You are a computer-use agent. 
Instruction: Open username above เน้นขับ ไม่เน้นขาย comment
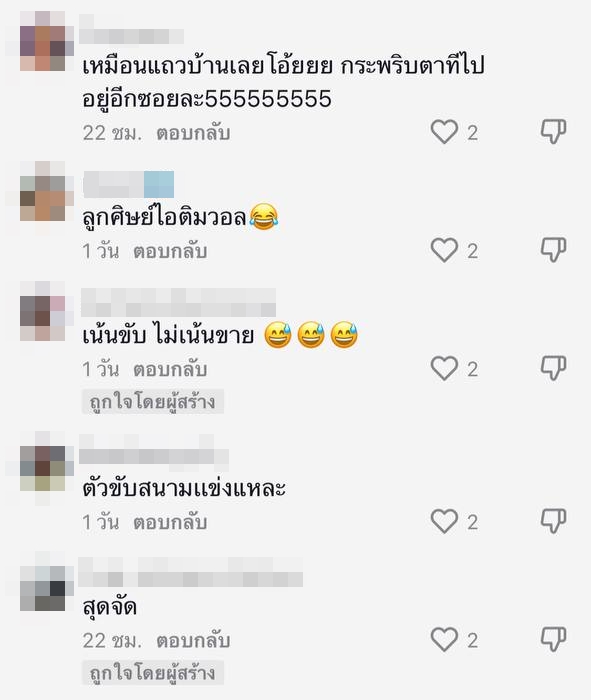point(178,303)
